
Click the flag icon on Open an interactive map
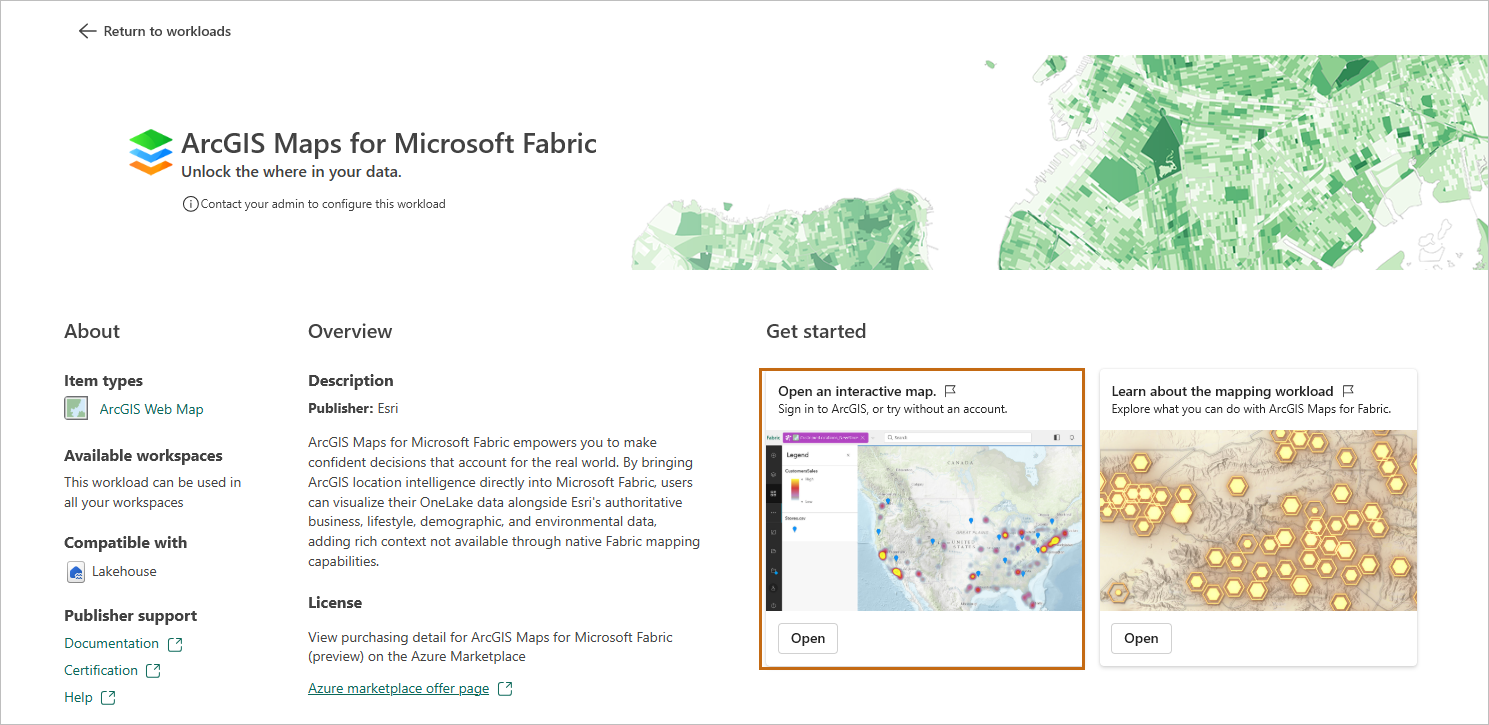pos(951,391)
